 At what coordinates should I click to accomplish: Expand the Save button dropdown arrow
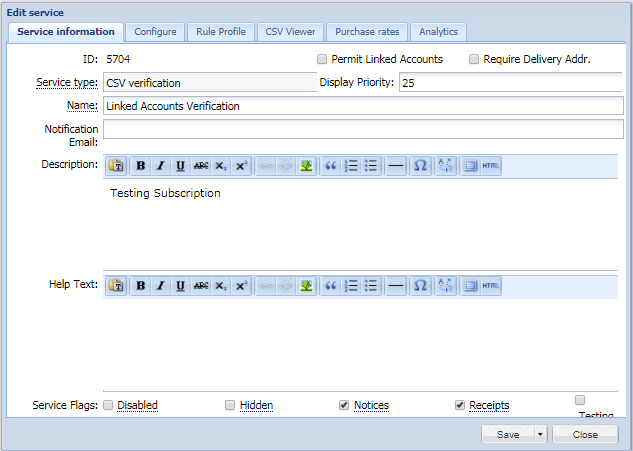click(540, 435)
